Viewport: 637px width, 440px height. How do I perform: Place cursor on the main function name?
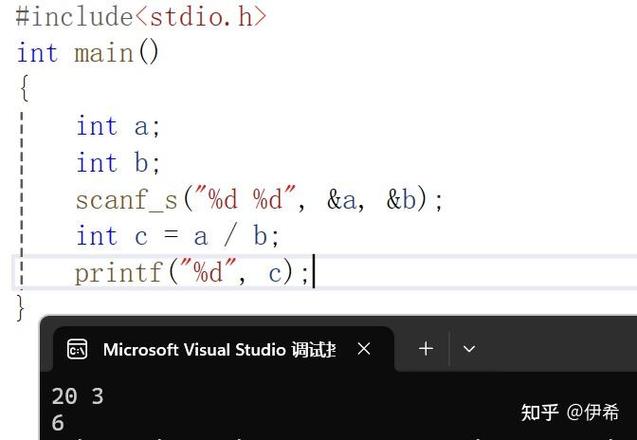104,52
